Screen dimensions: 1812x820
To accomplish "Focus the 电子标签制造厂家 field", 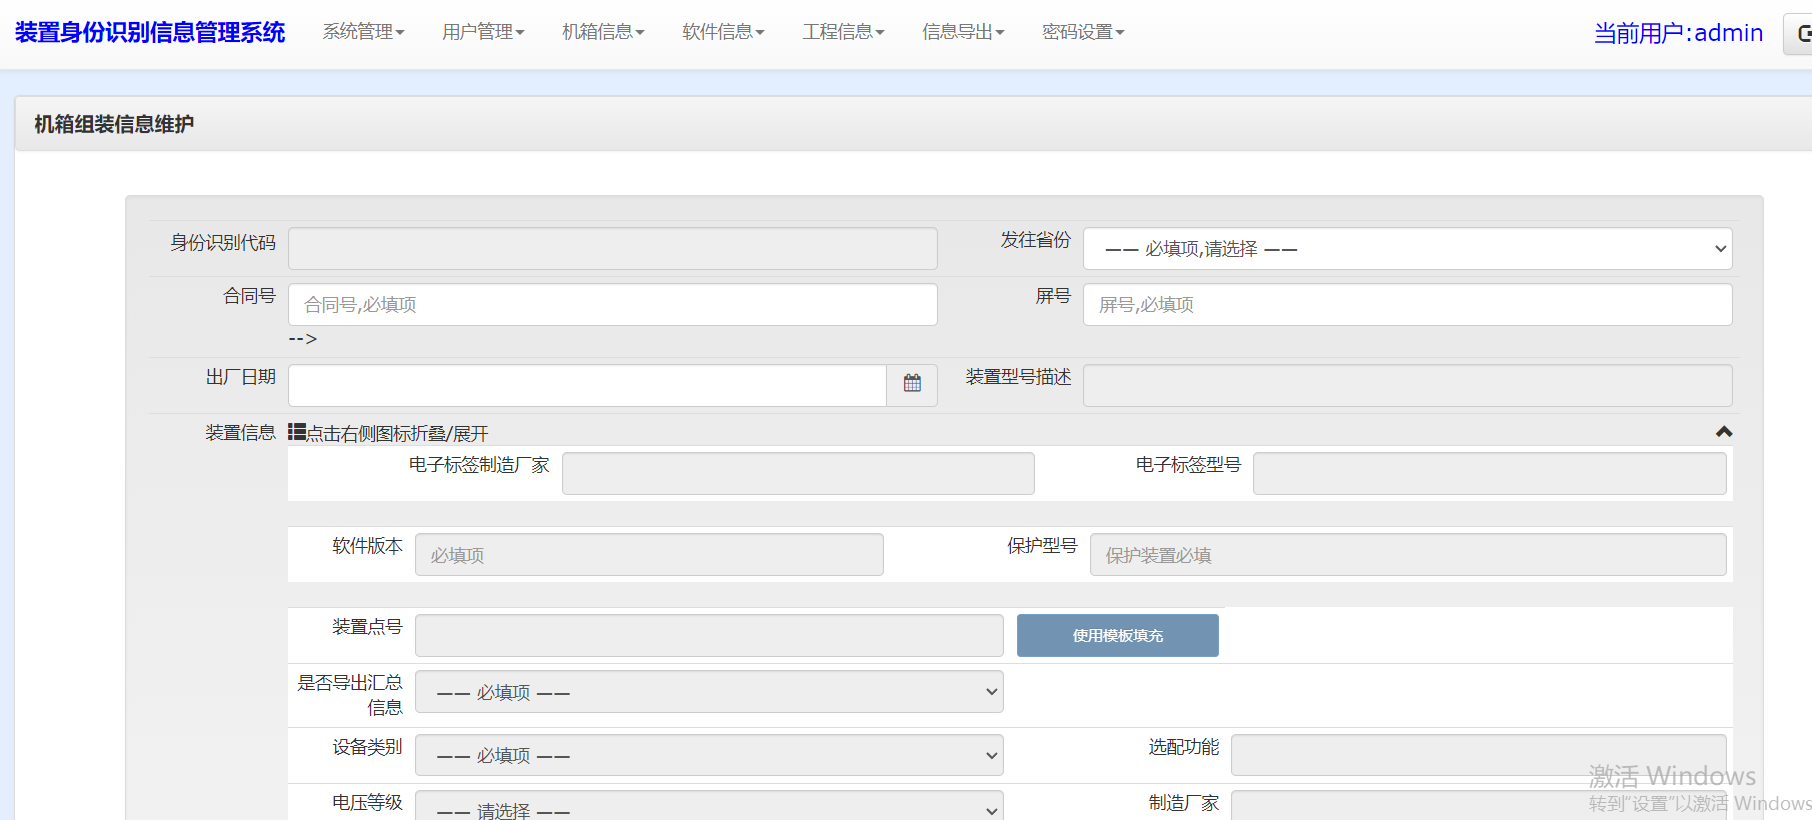I will [x=798, y=473].
